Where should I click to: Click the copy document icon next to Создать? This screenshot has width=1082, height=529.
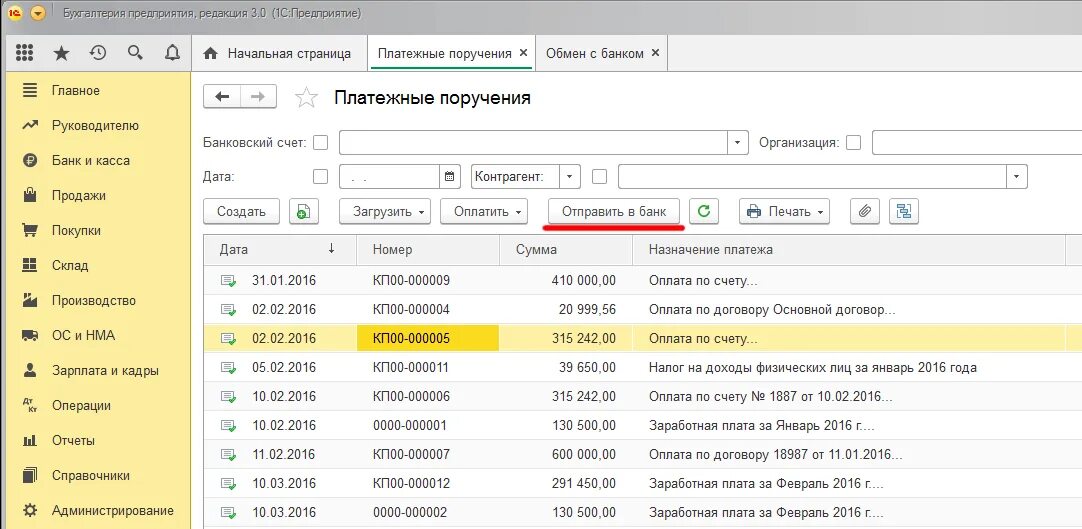[304, 212]
